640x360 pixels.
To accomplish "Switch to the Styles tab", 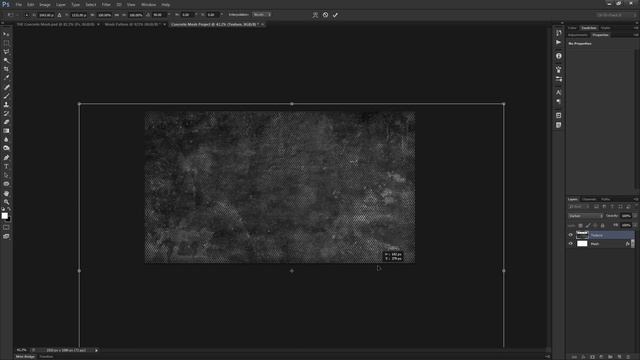I will [x=606, y=28].
